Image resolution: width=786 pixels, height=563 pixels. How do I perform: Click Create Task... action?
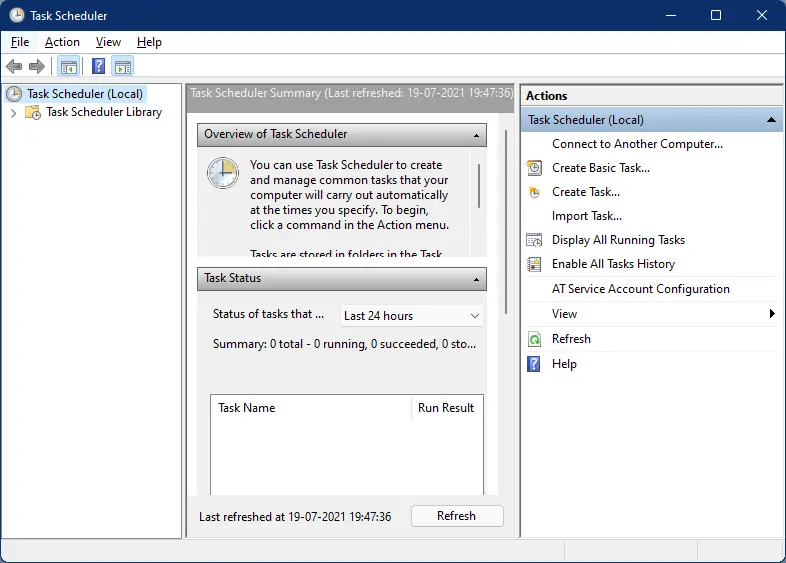[585, 192]
